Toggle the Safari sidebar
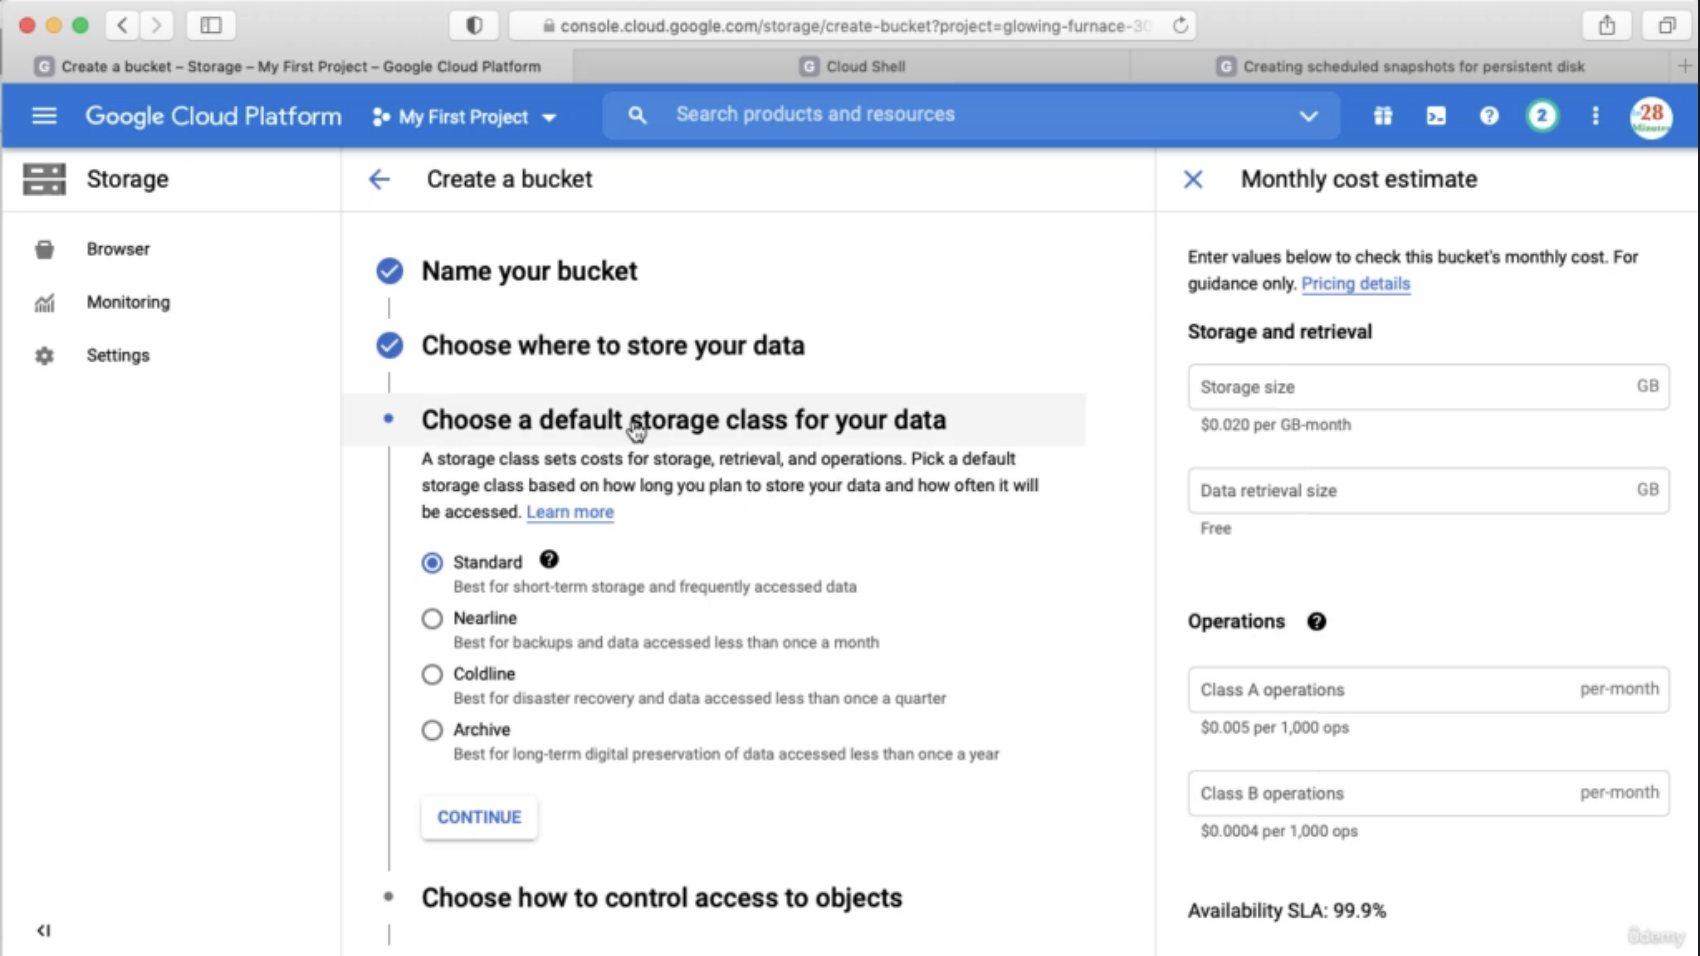Screen dimensions: 1700x956 tap(211, 25)
